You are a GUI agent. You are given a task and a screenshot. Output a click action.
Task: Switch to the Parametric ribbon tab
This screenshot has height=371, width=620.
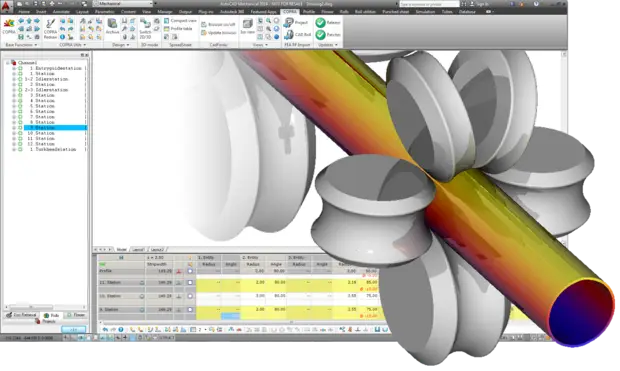(105, 12)
